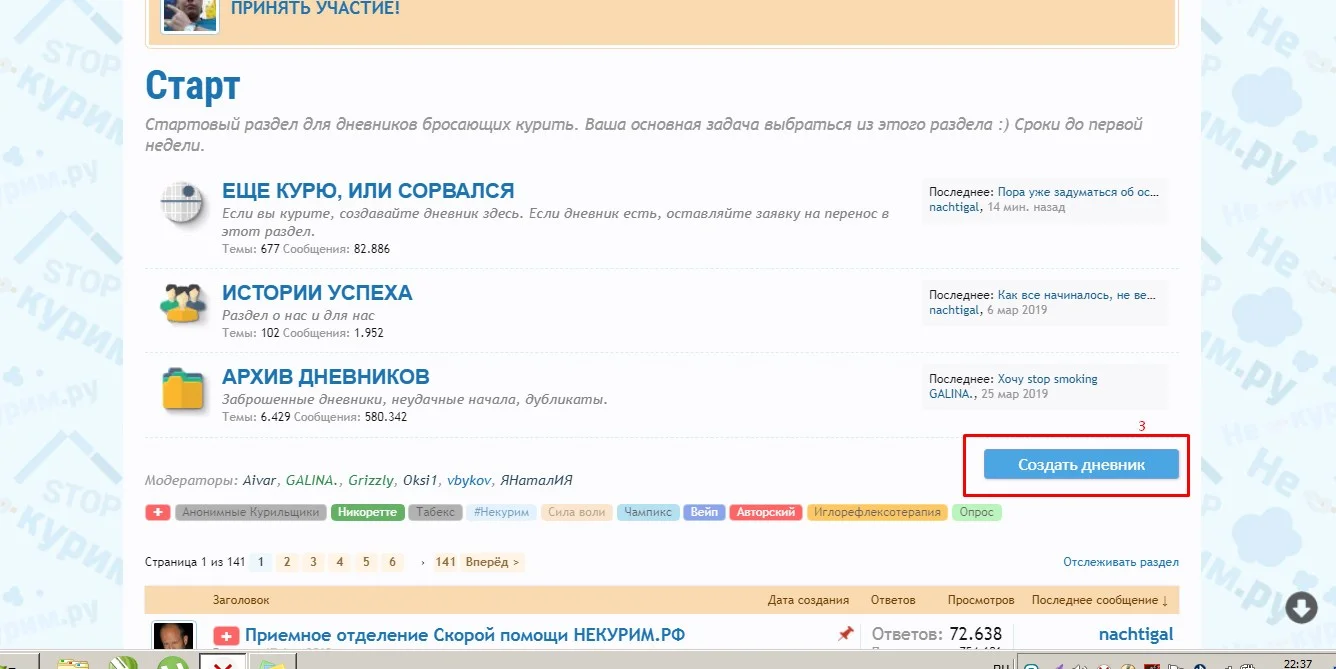Click user 'nachtigal' dated 6 мар 2019

tap(954, 310)
